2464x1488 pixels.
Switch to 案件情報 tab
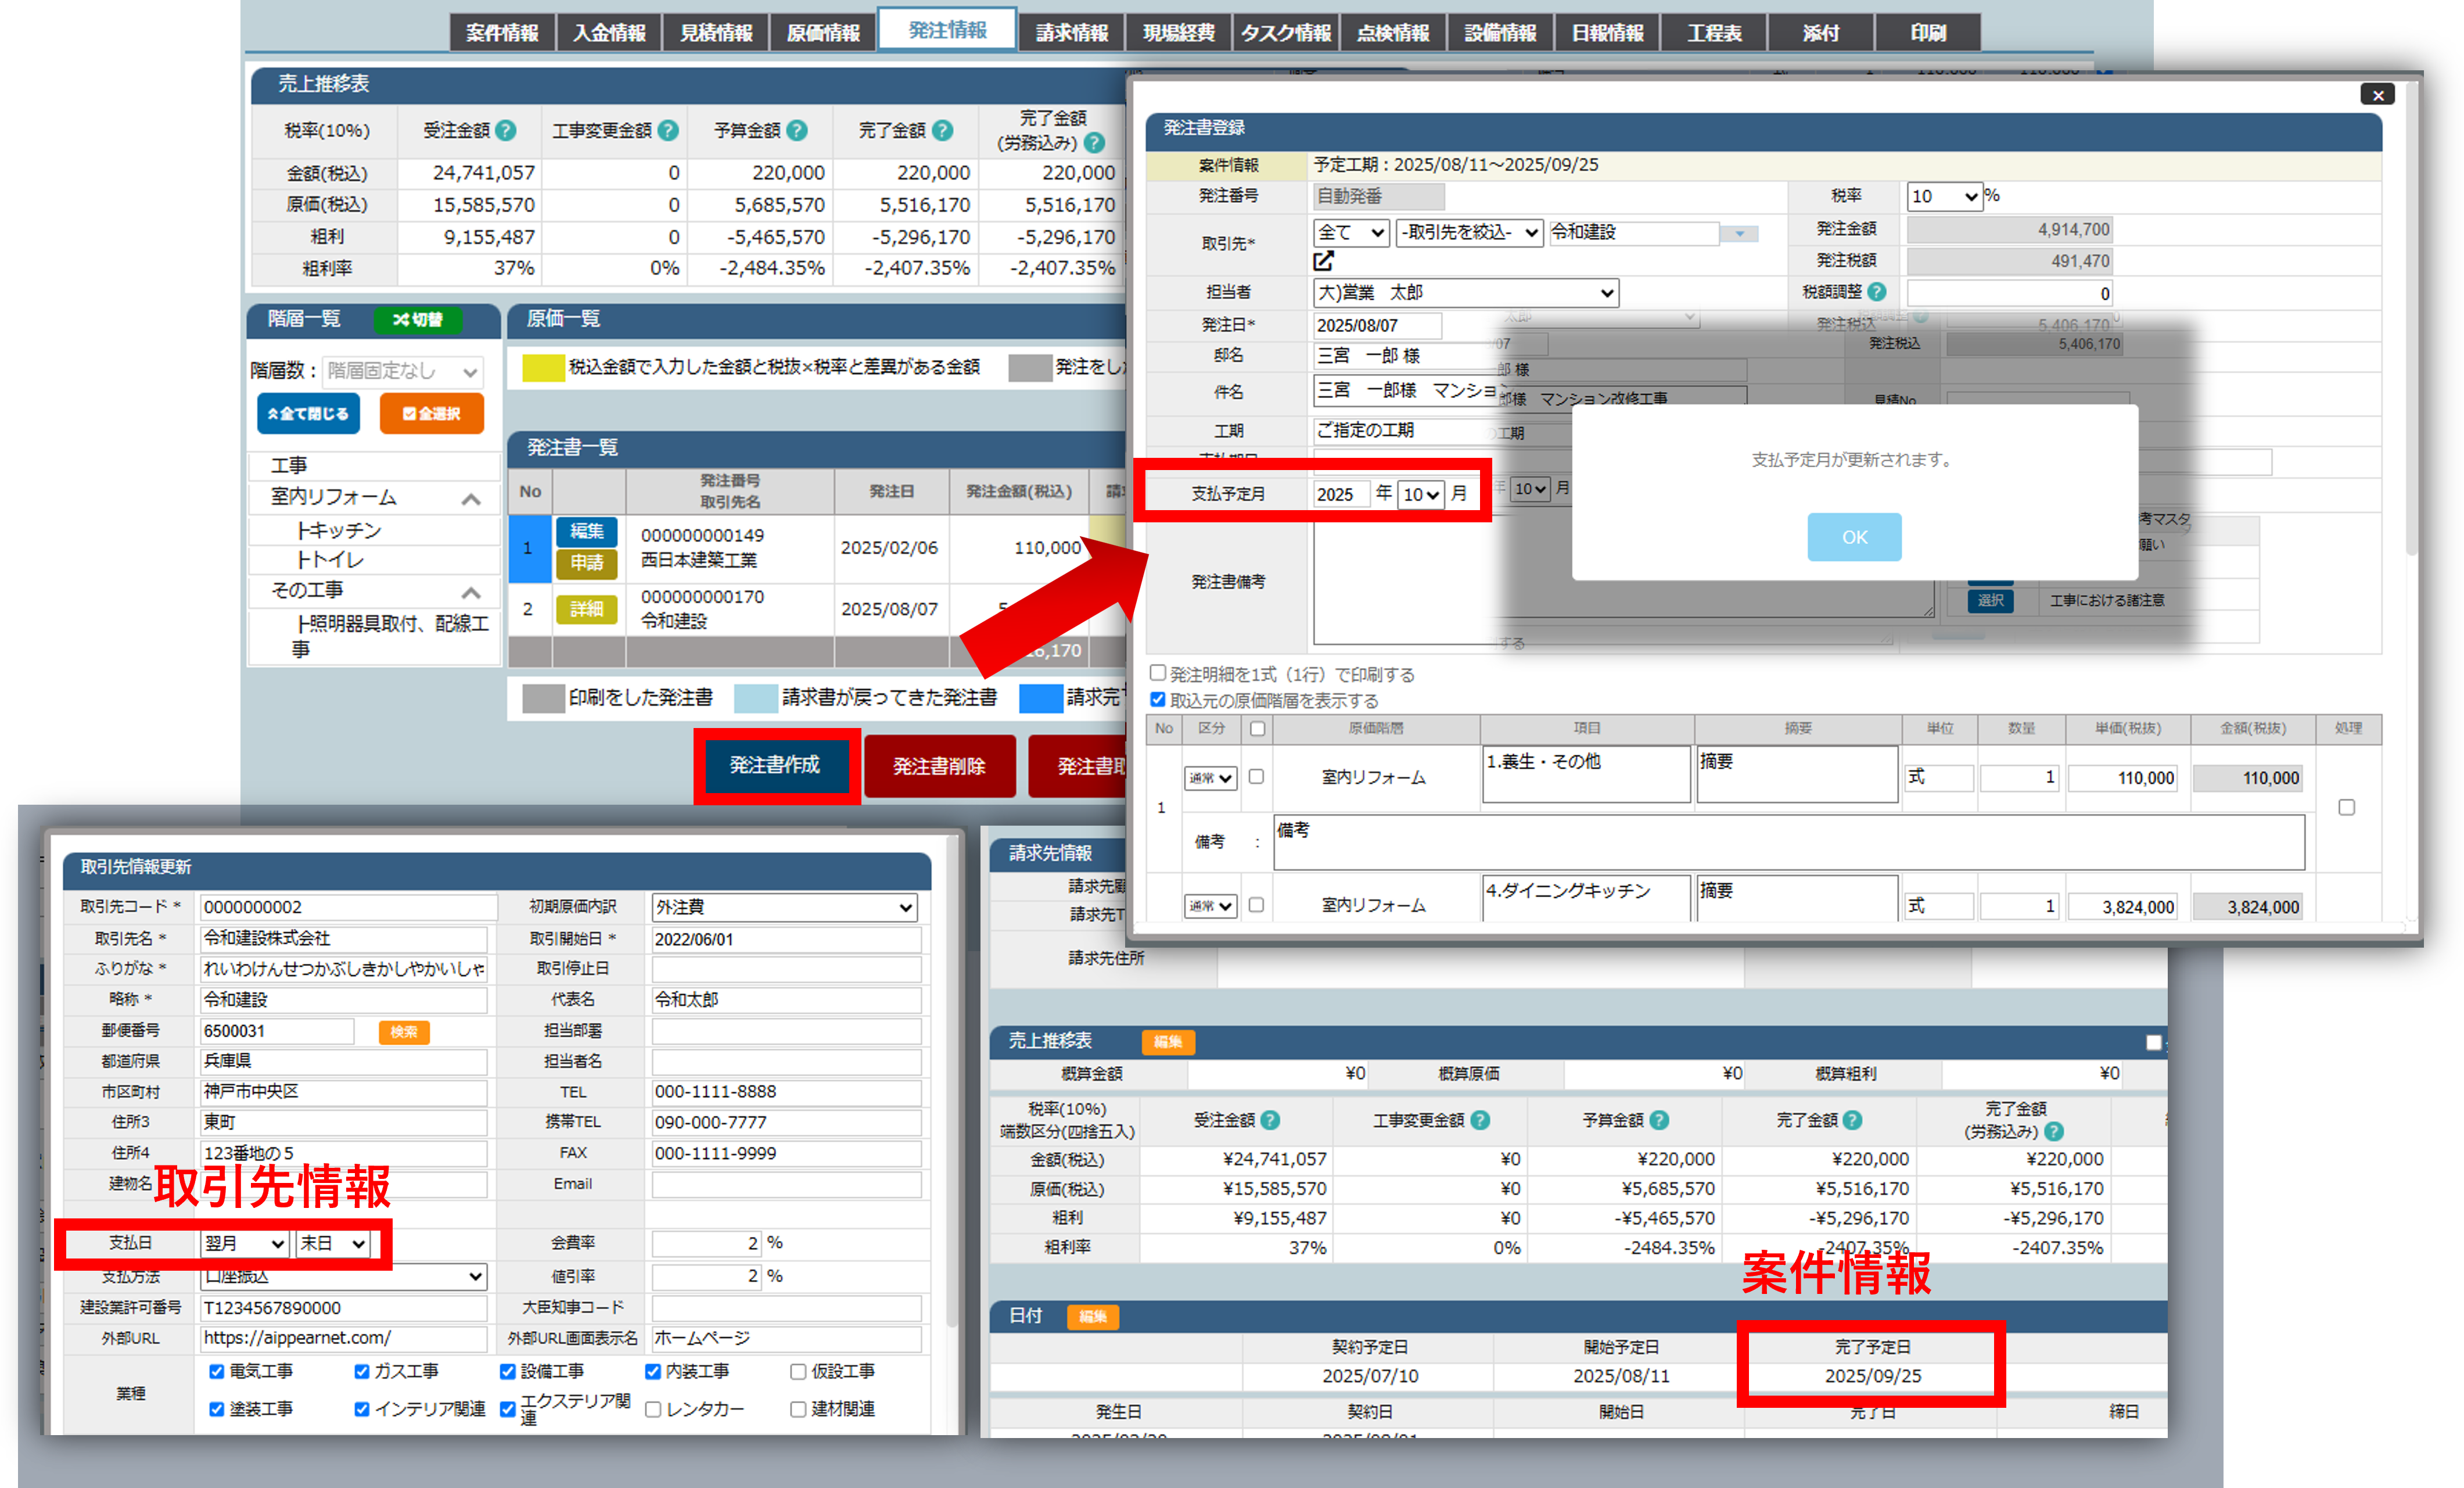[x=502, y=32]
